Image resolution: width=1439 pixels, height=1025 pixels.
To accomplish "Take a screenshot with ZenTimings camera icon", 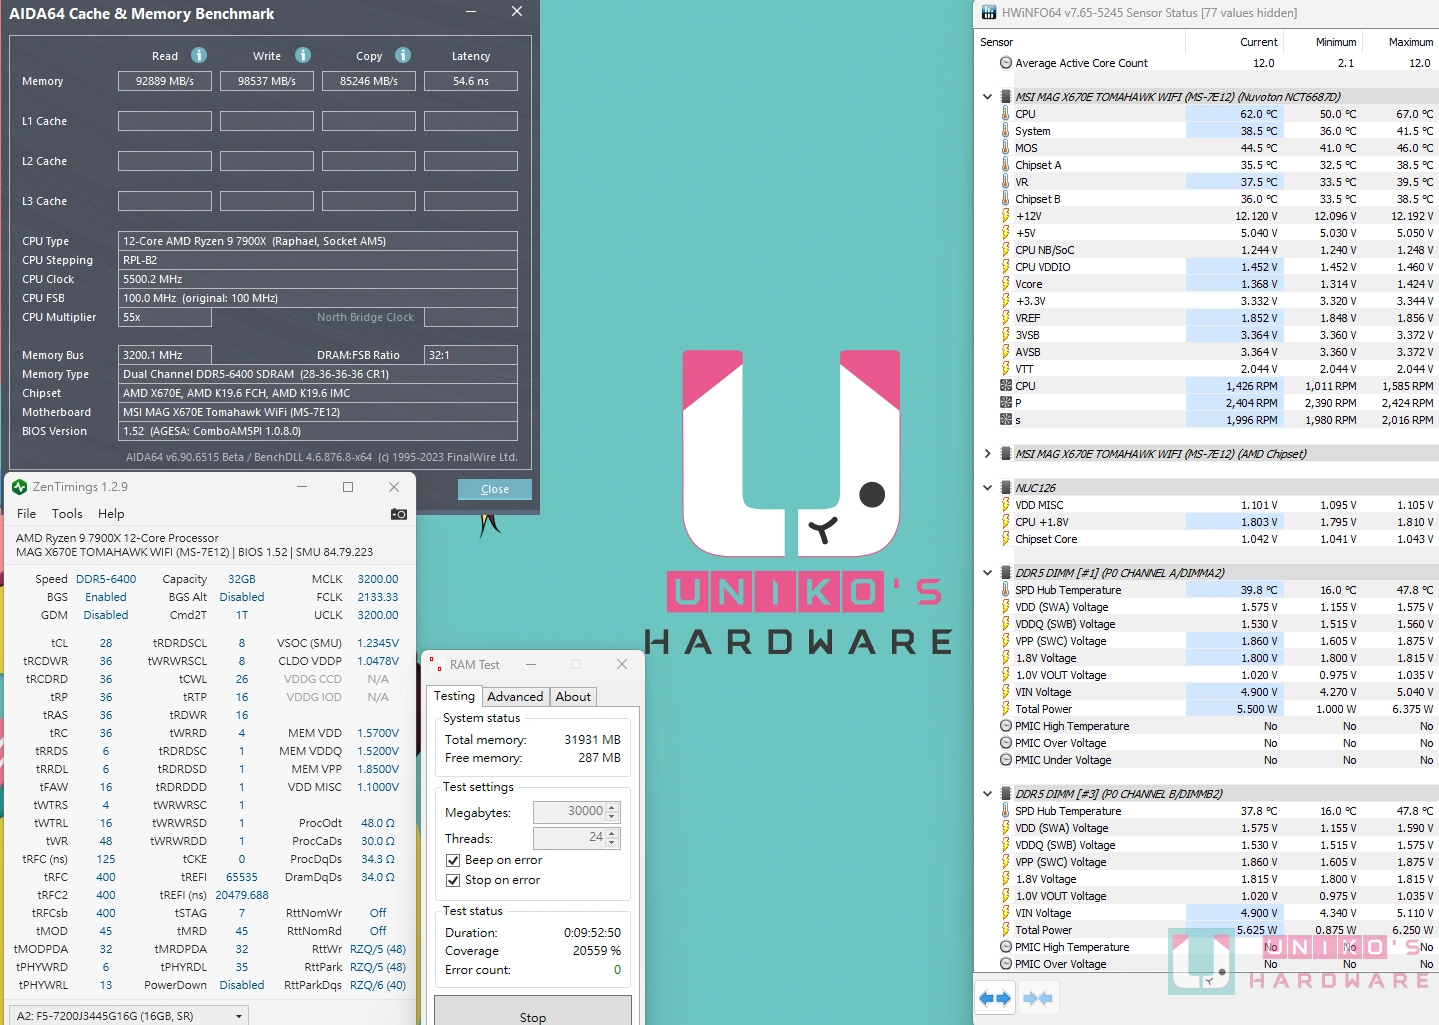I will (x=398, y=514).
